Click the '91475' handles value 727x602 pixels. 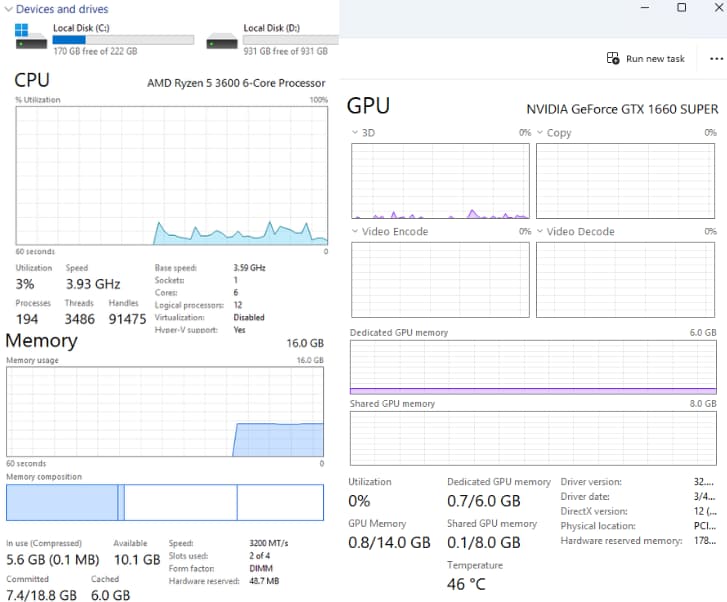click(128, 319)
